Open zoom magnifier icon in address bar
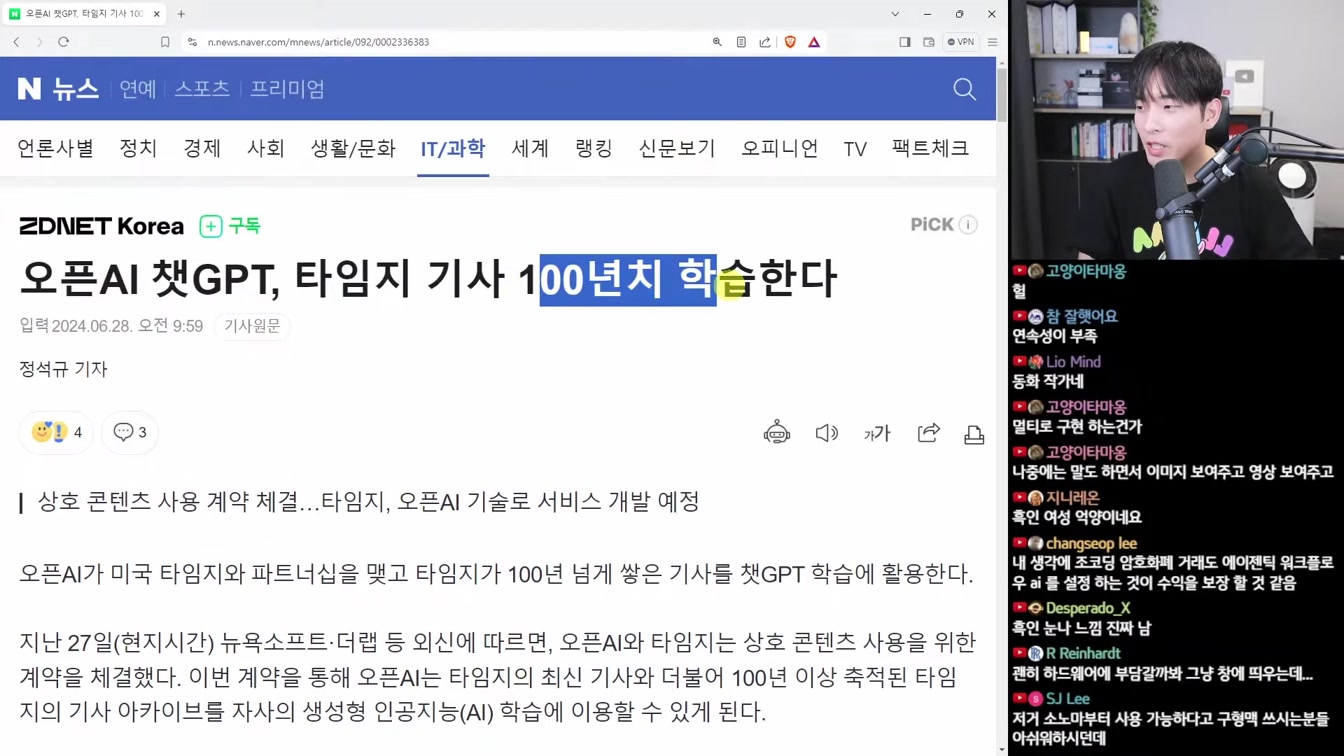The width and height of the screenshot is (1344, 756). 717,42
